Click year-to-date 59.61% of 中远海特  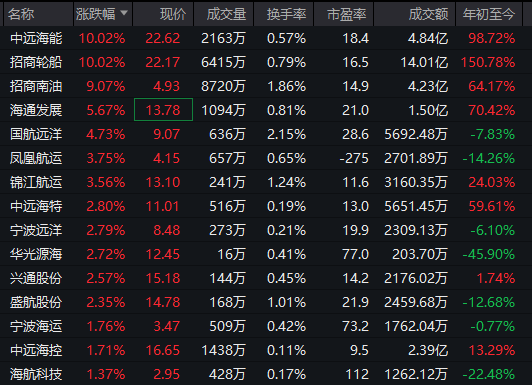(x=492, y=206)
